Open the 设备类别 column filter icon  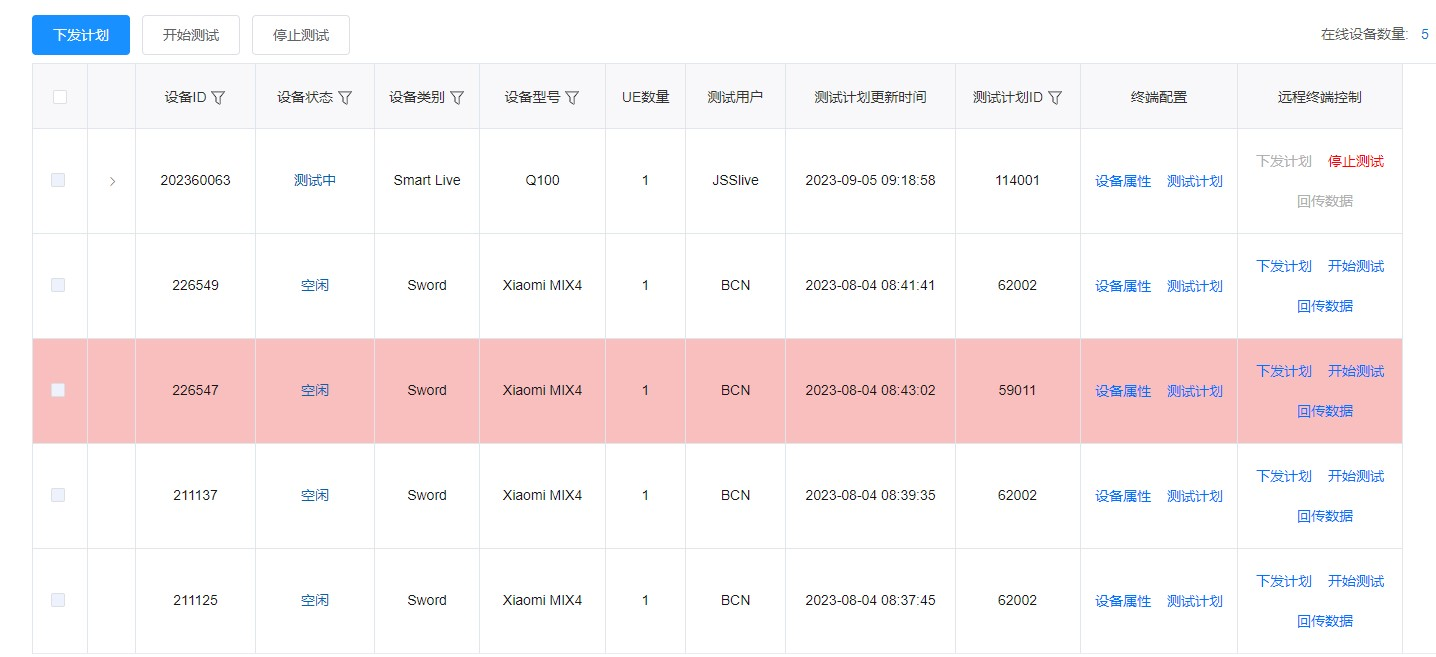click(457, 98)
